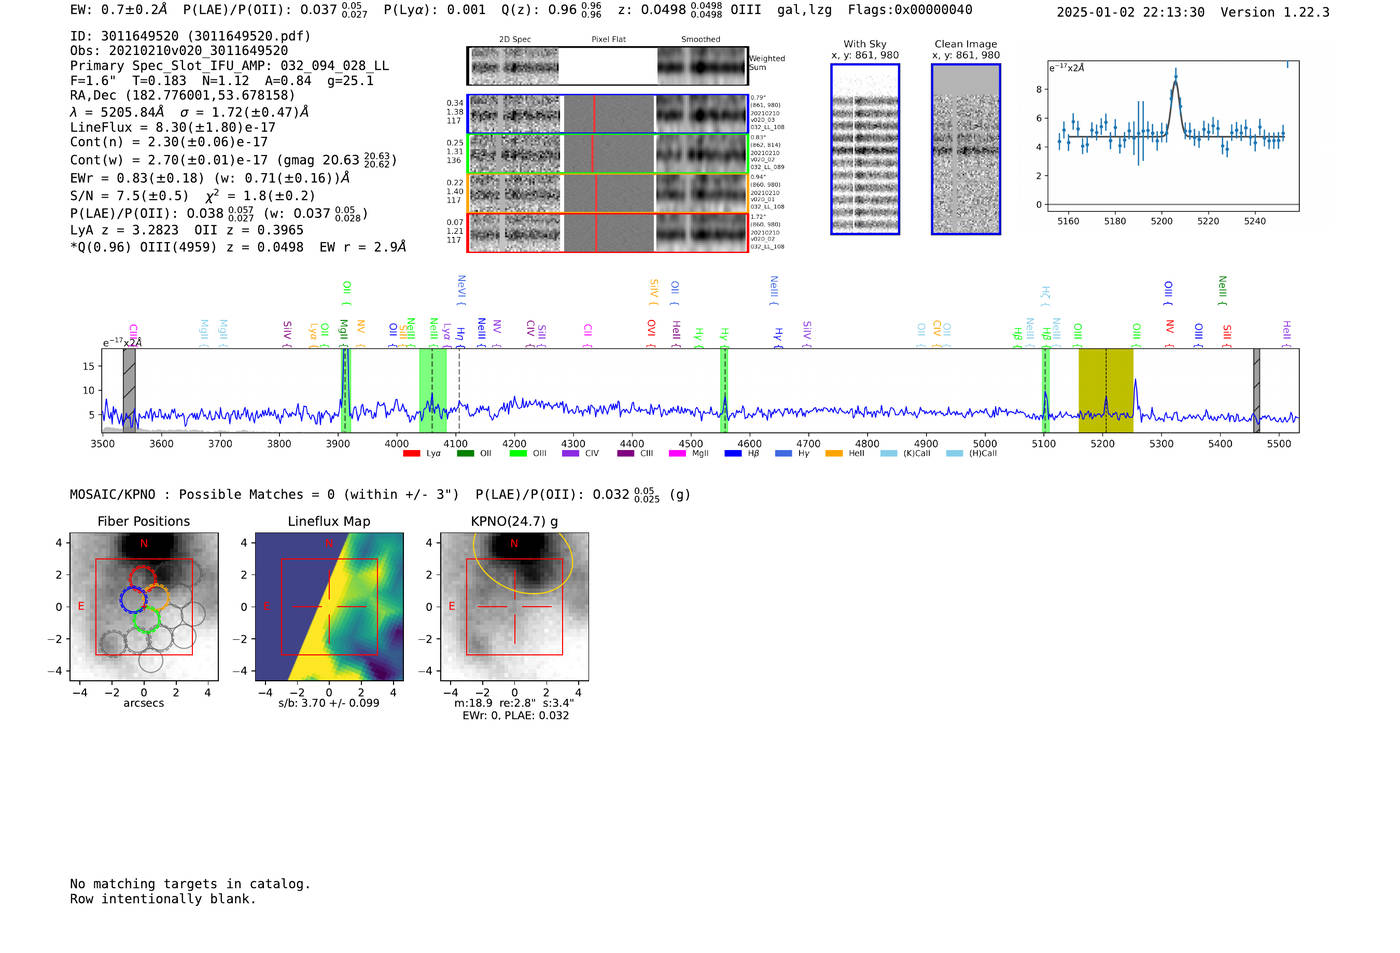Select the red dashed fiber circle
The height and width of the screenshot is (953, 1400).
pos(143,578)
